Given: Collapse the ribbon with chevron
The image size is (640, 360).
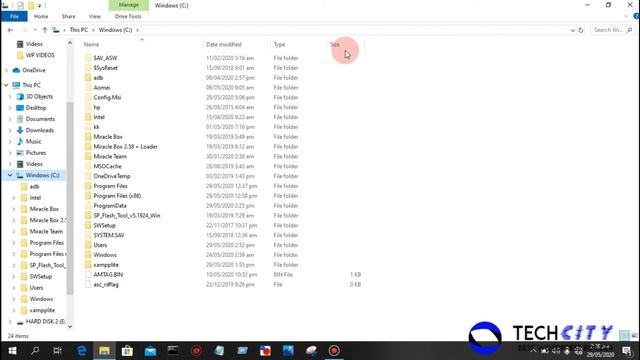Looking at the screenshot, I should click(x=626, y=16).
